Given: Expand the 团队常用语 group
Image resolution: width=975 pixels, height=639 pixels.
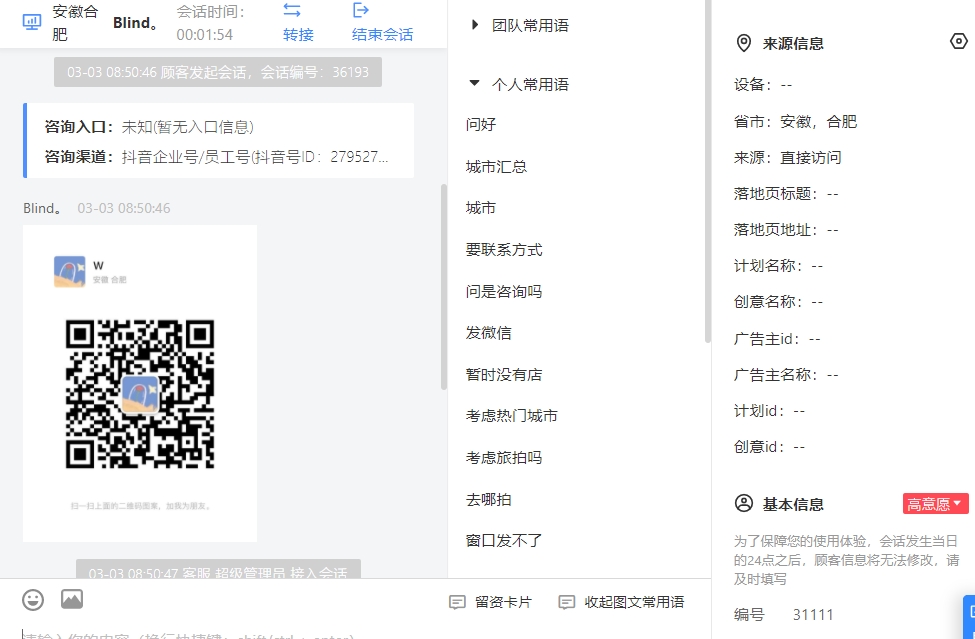Looking at the screenshot, I should click(x=474, y=25).
